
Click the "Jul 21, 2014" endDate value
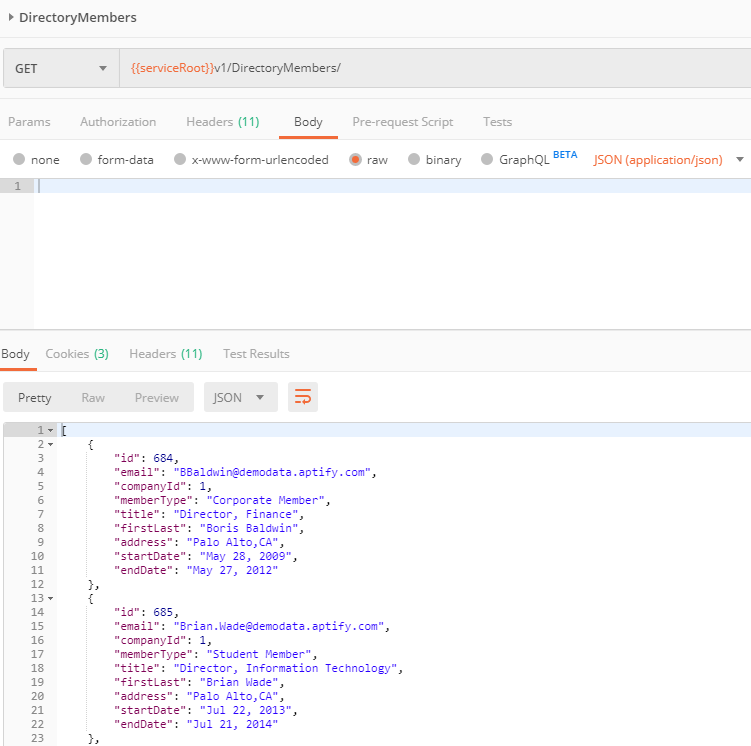(x=232, y=724)
